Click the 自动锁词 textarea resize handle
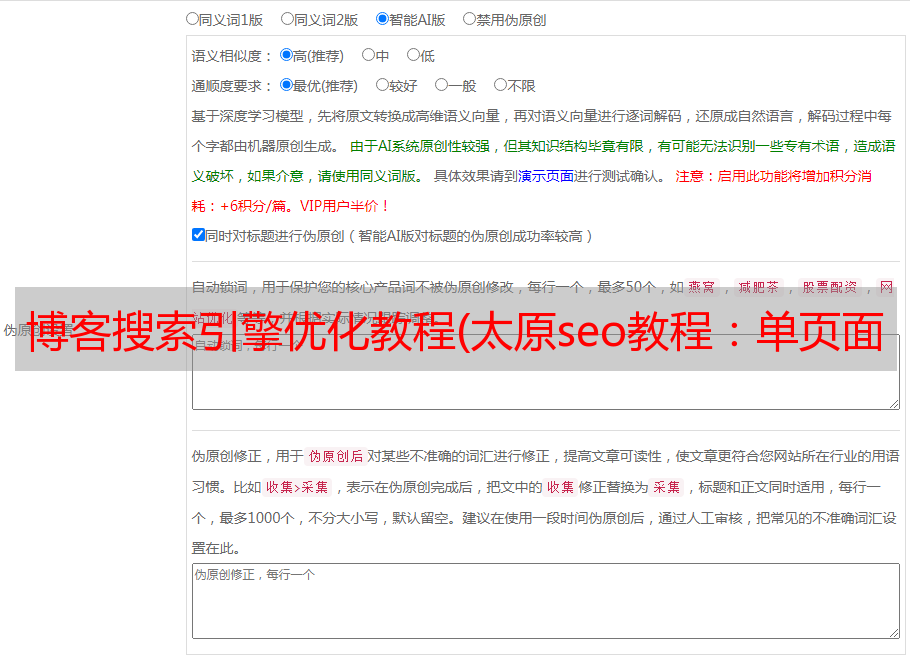Screen dimensions: 911x658 click(x=894, y=404)
